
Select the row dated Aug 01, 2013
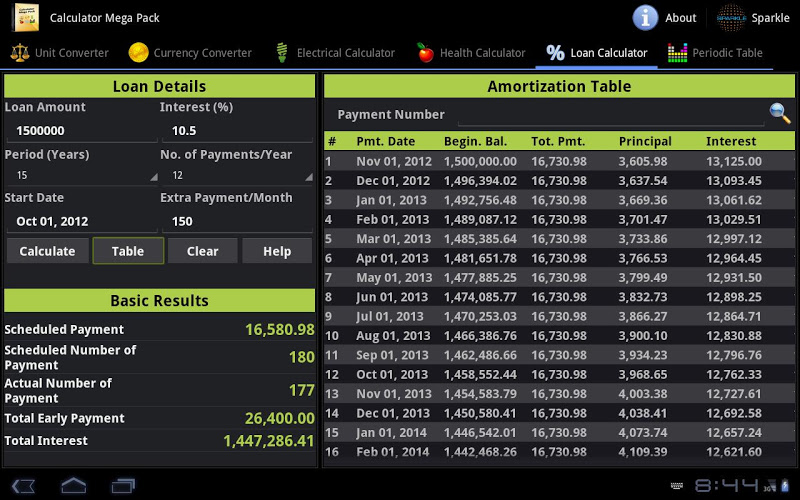tap(559, 336)
